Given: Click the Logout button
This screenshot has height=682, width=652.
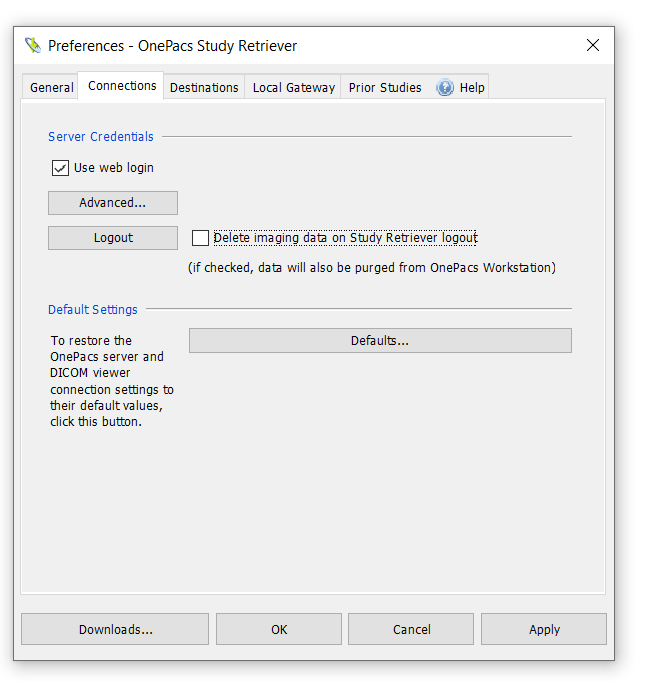Looking at the screenshot, I should [113, 238].
